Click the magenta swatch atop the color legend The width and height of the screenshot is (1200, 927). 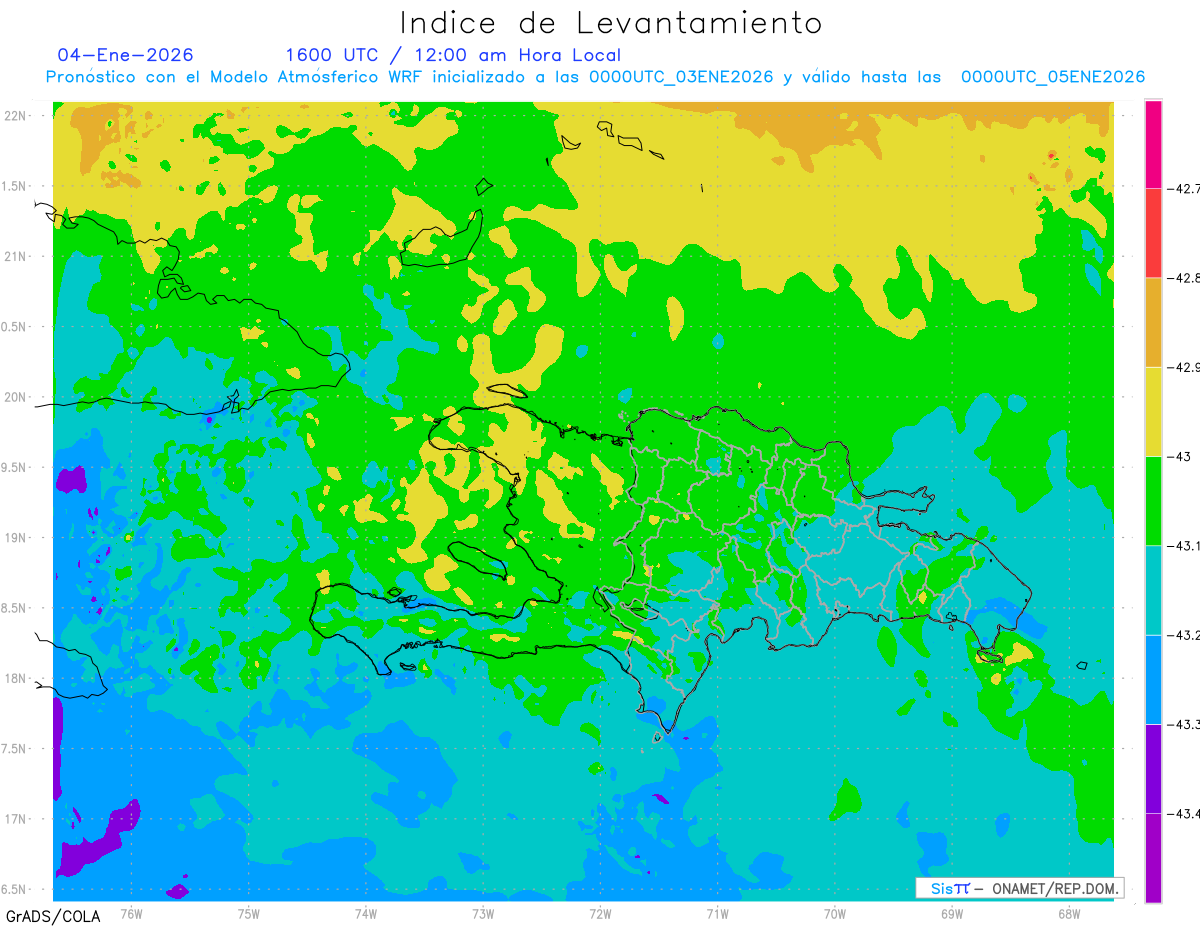1153,144
